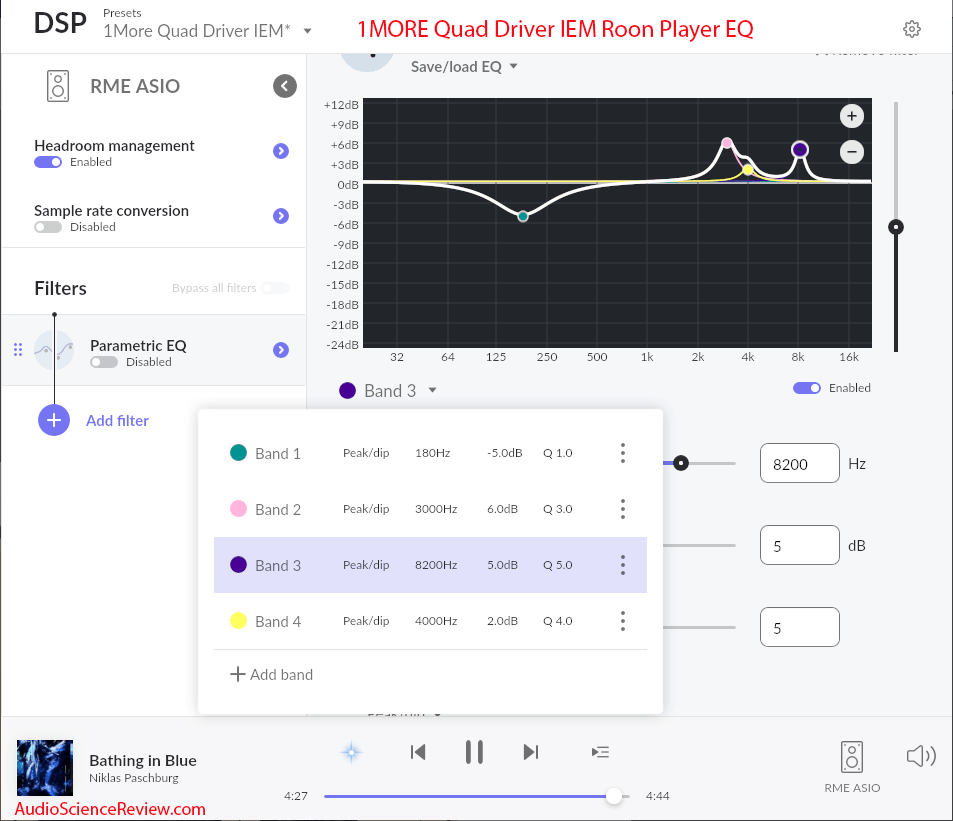Adjust the vertical EQ gain slider

click(x=896, y=227)
